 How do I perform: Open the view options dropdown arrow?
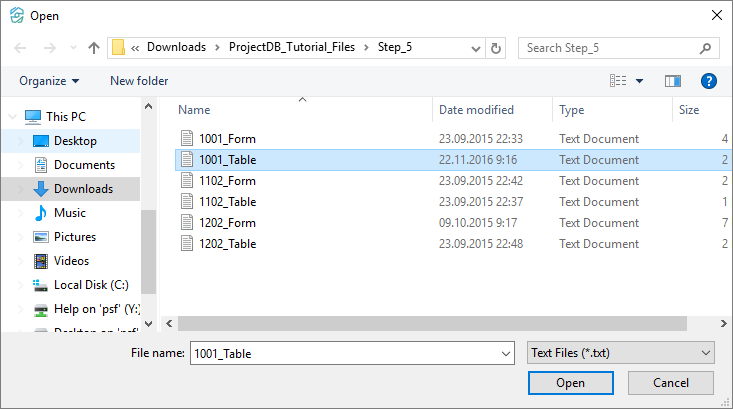tap(640, 81)
